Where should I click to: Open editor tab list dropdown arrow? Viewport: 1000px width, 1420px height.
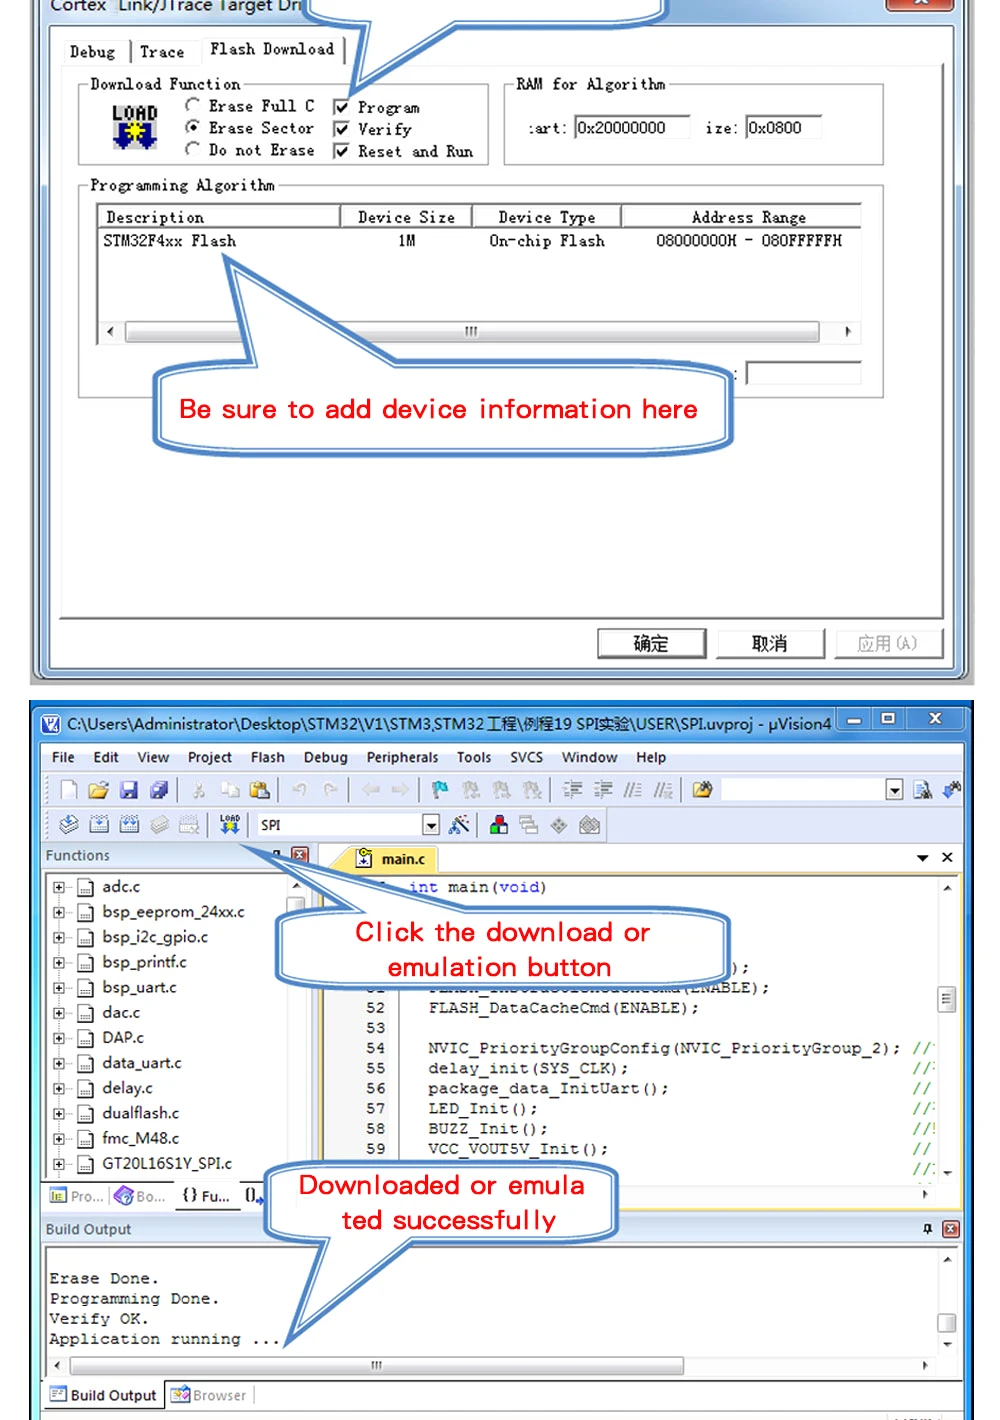click(922, 858)
